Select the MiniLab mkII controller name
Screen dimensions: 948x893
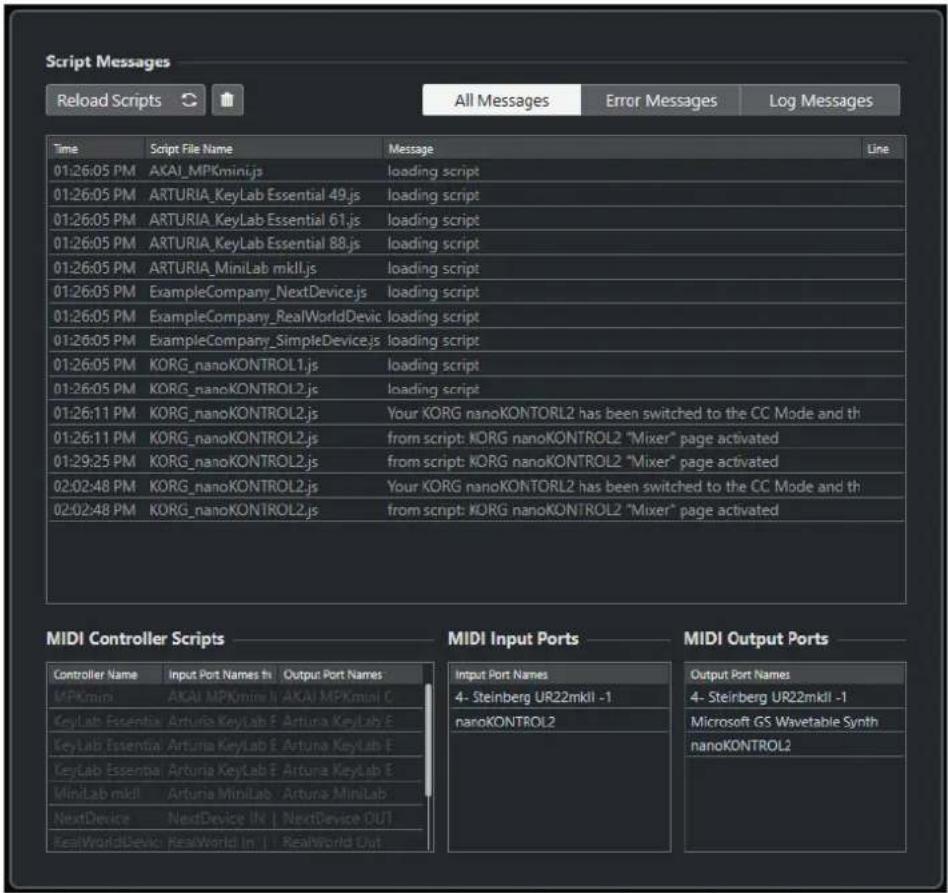(97, 793)
